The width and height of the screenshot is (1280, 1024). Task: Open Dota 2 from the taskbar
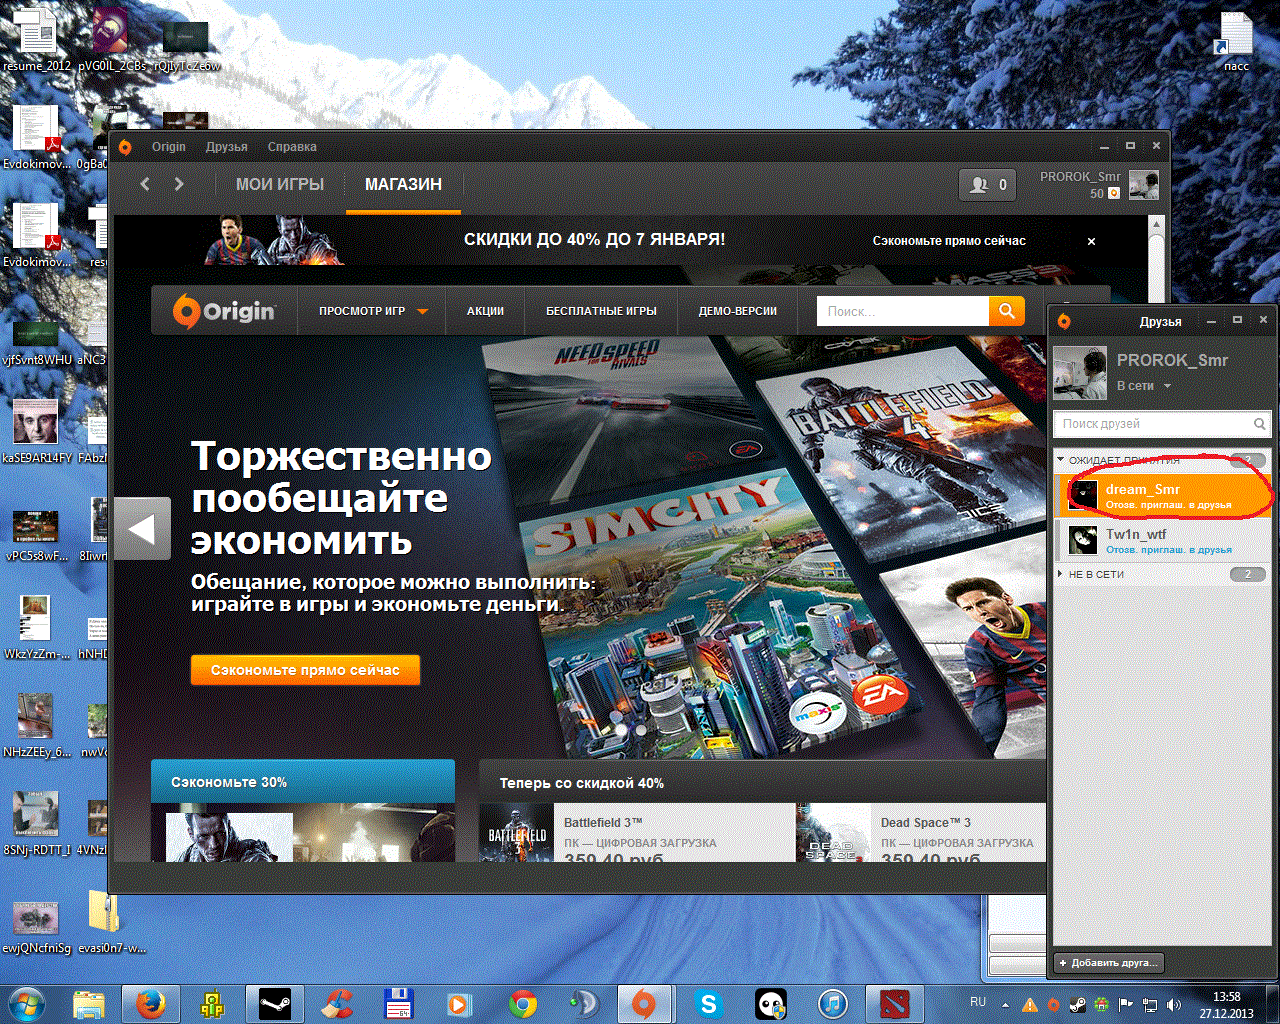[x=894, y=1003]
